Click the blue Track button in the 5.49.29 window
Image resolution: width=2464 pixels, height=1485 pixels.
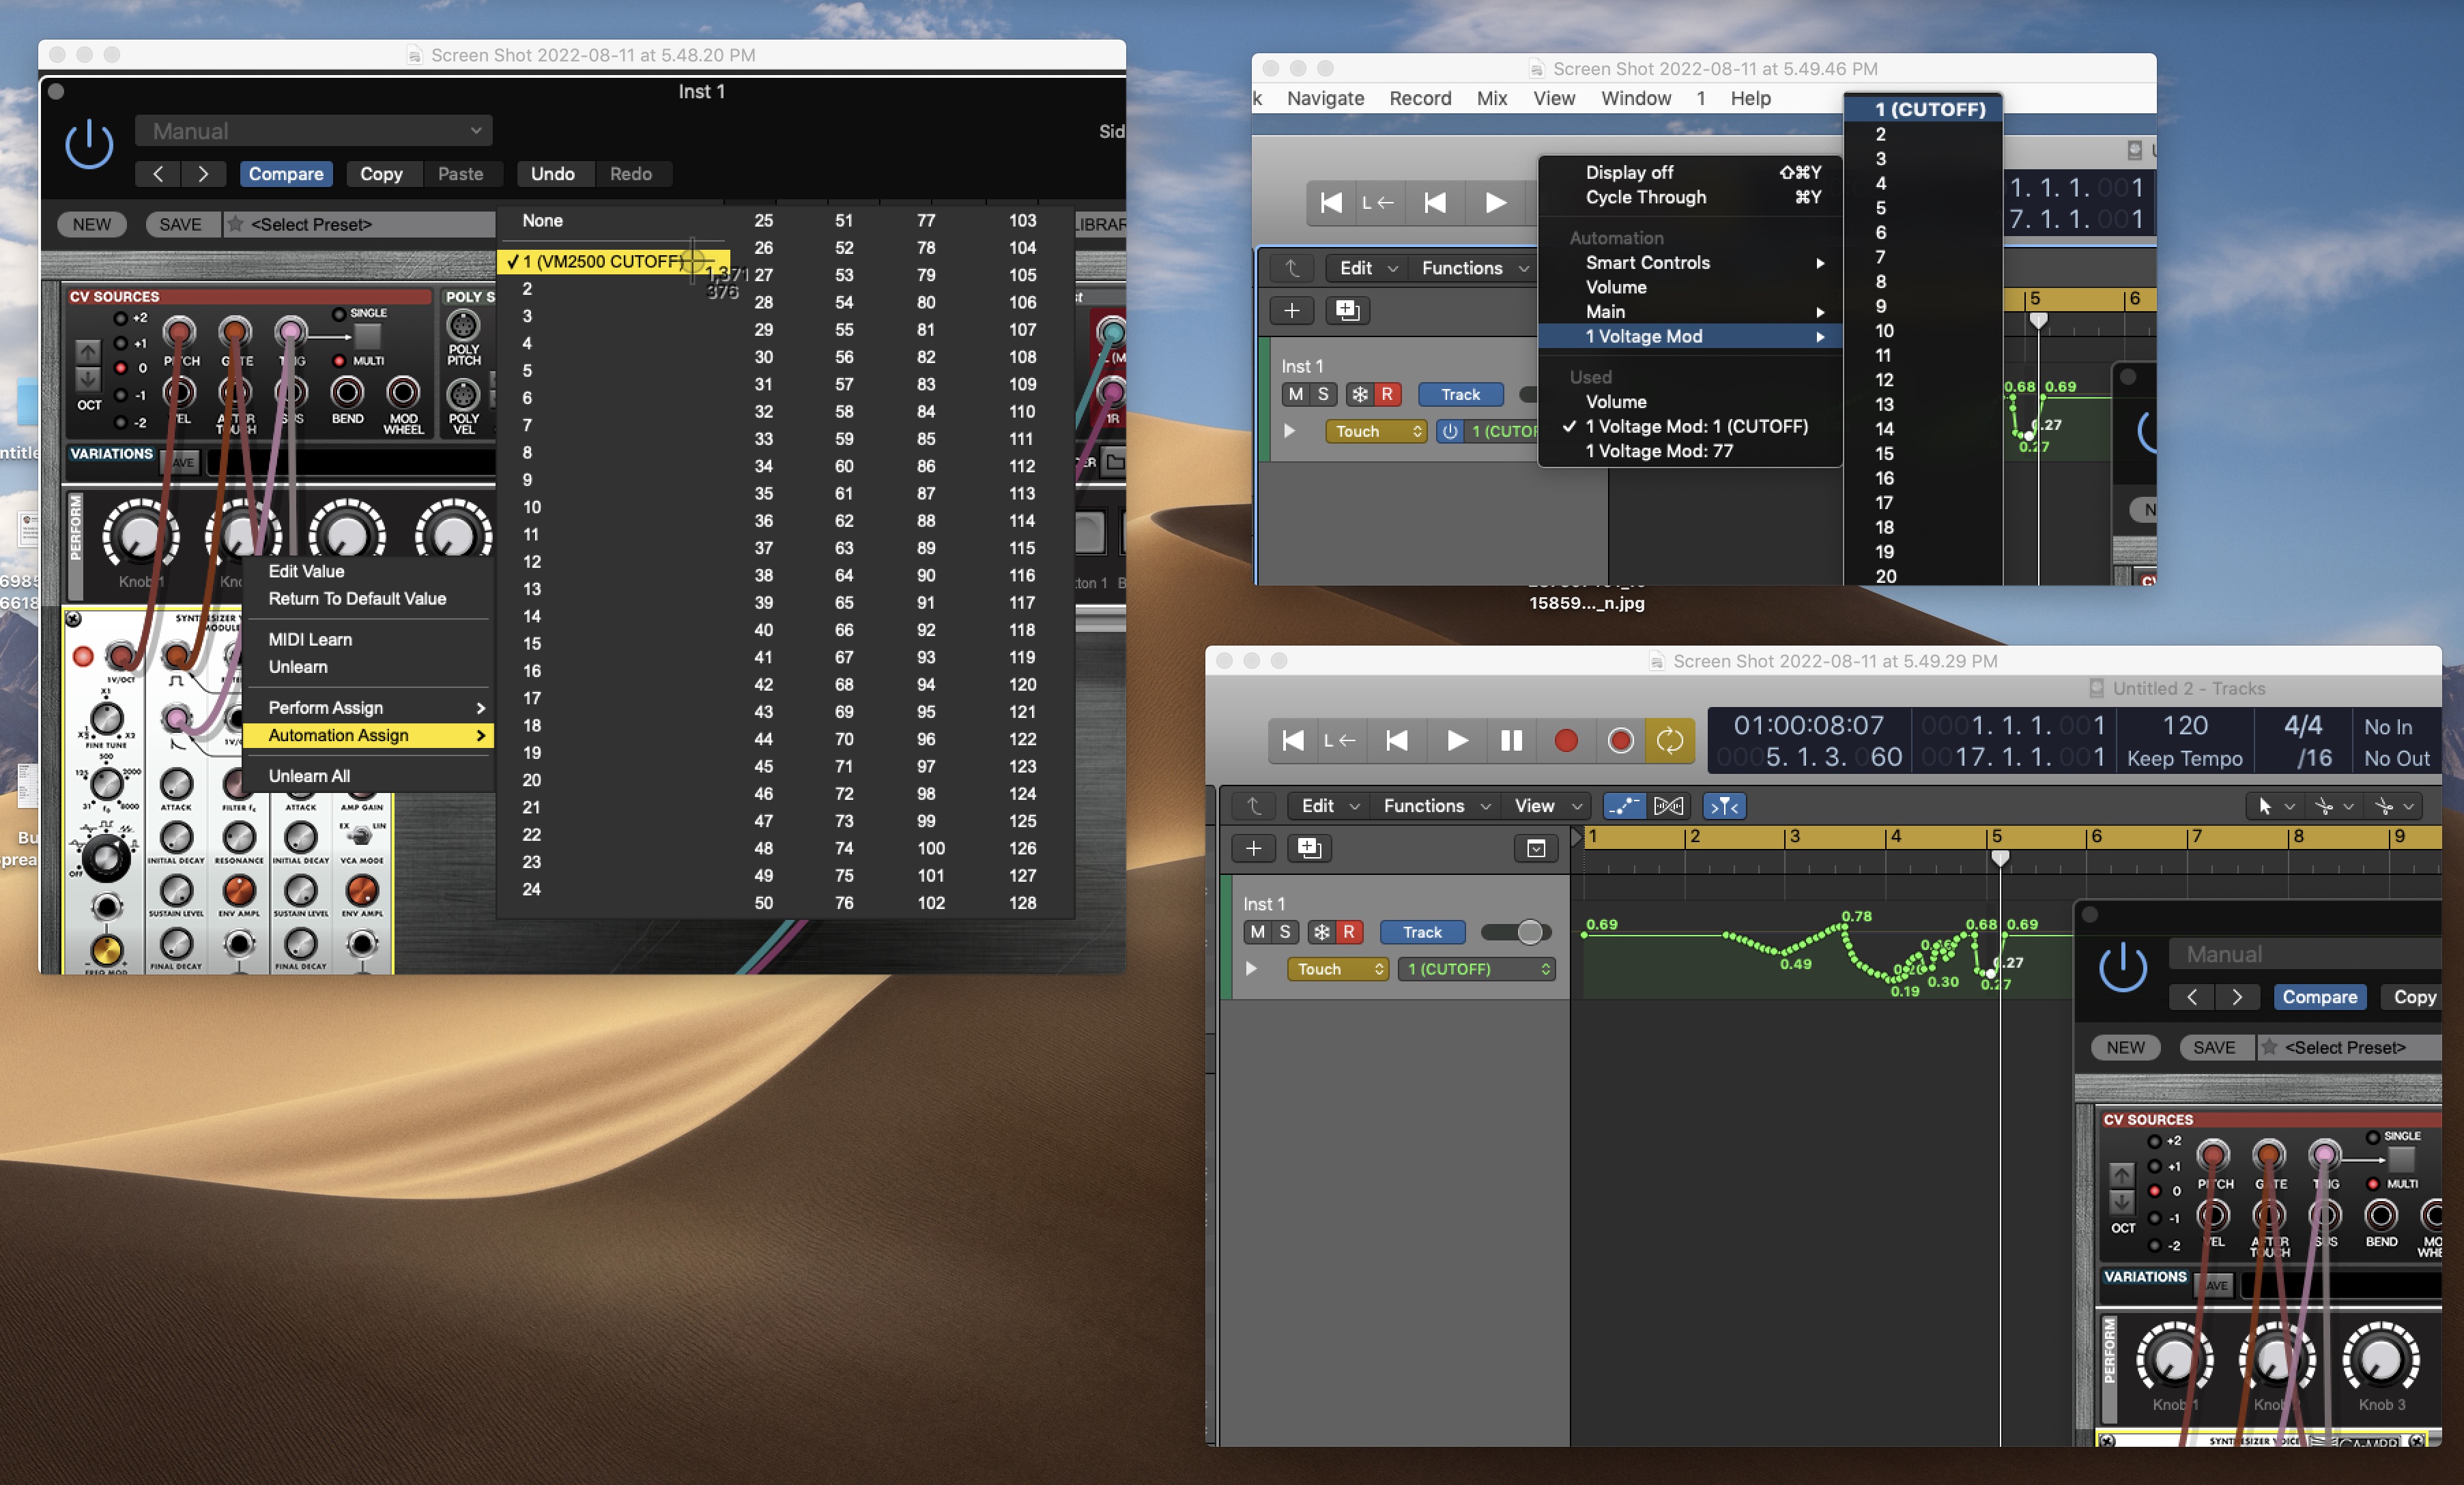point(1422,932)
